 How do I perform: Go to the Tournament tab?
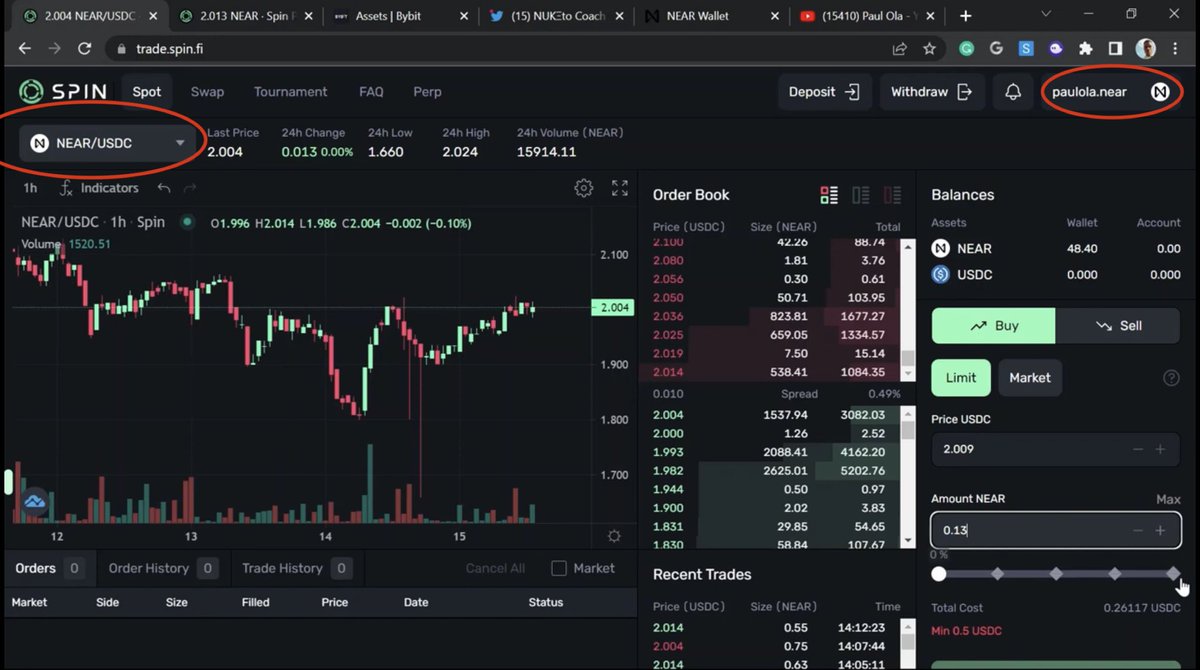coord(290,91)
